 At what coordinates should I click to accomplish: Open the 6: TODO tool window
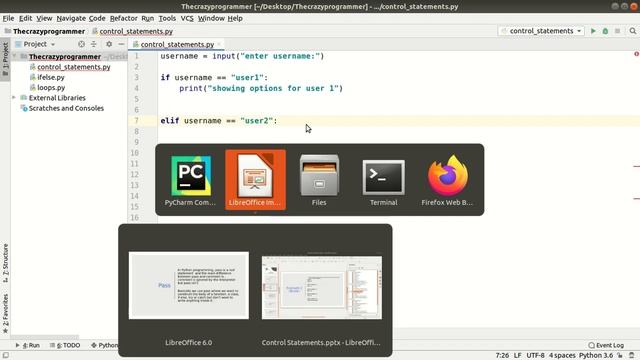(65, 345)
